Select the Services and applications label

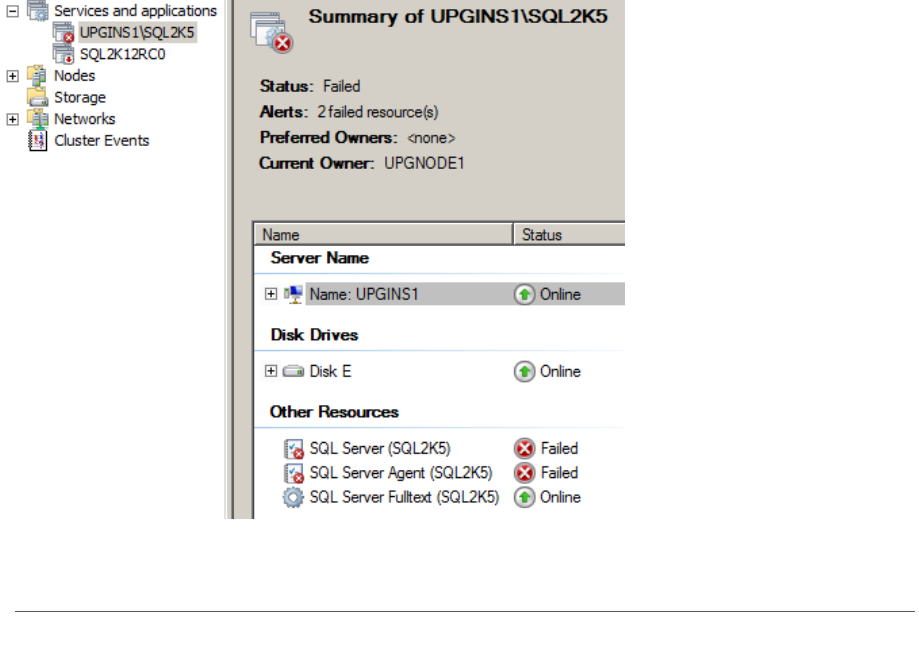(135, 11)
